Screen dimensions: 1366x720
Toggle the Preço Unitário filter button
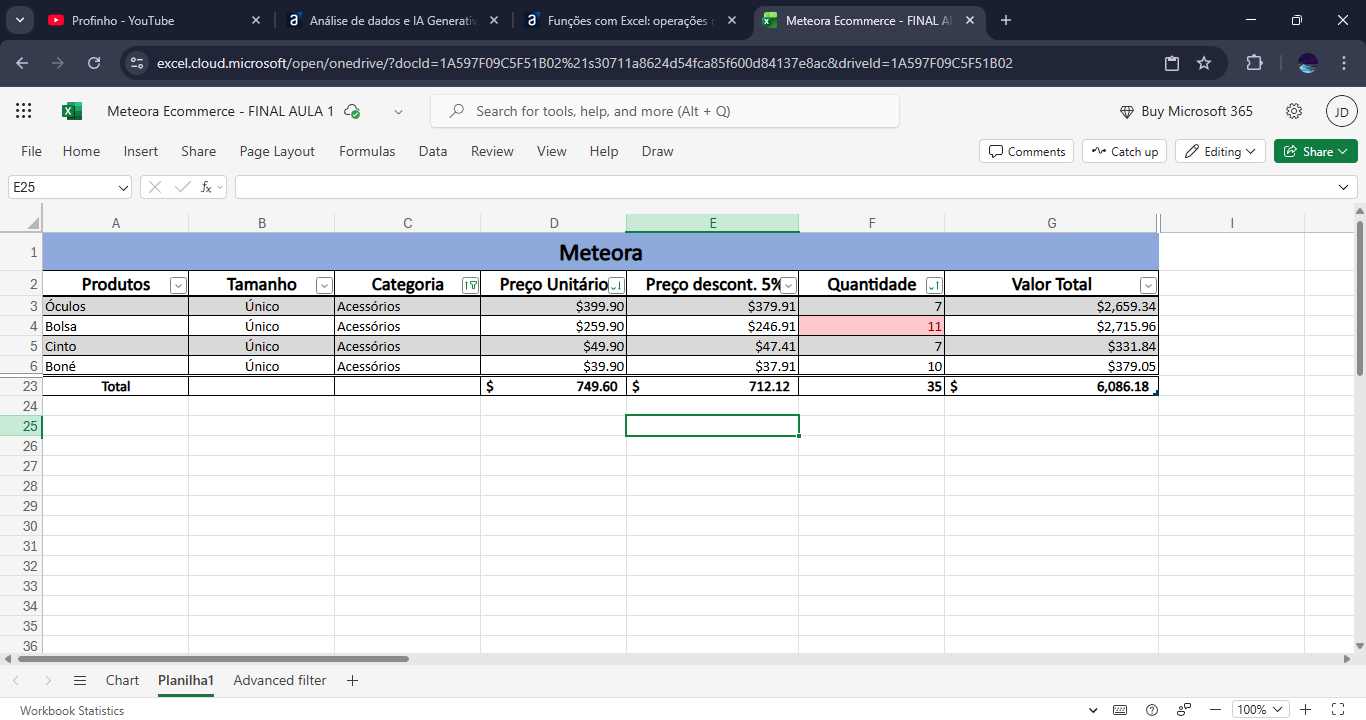click(x=616, y=285)
